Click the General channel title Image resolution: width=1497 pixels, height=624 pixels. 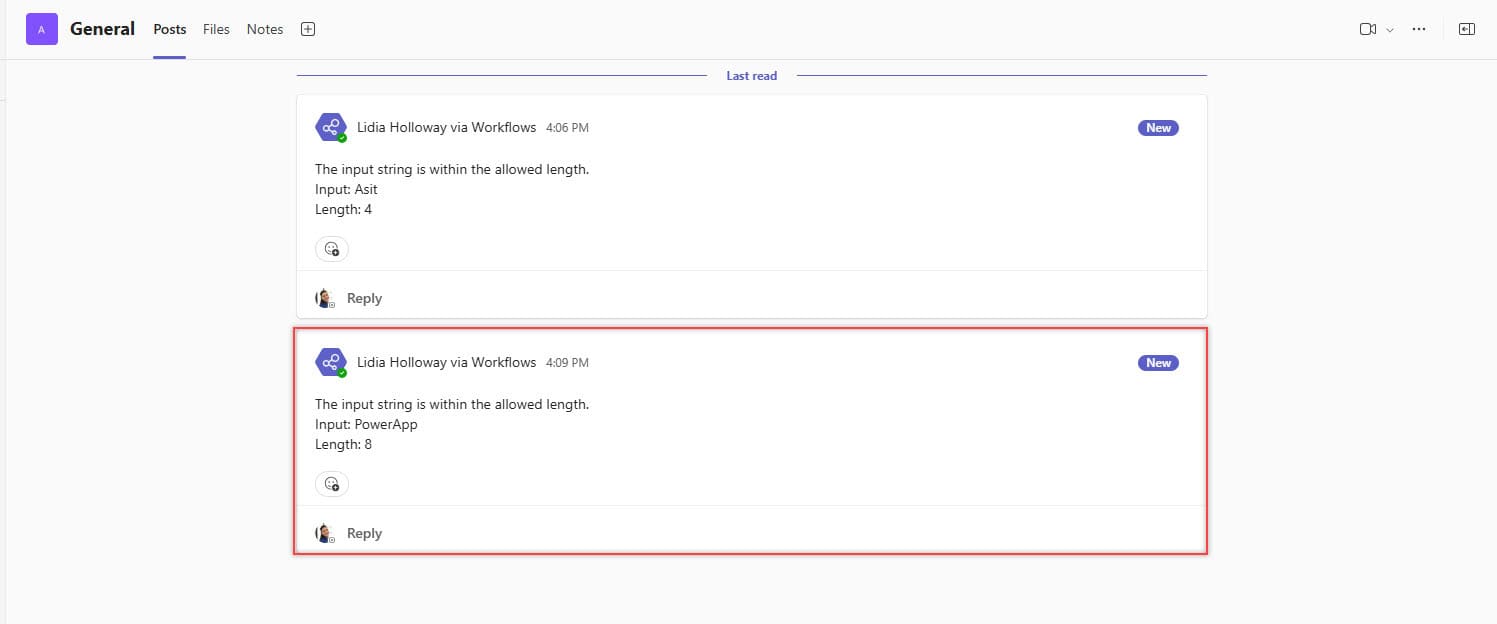point(102,29)
